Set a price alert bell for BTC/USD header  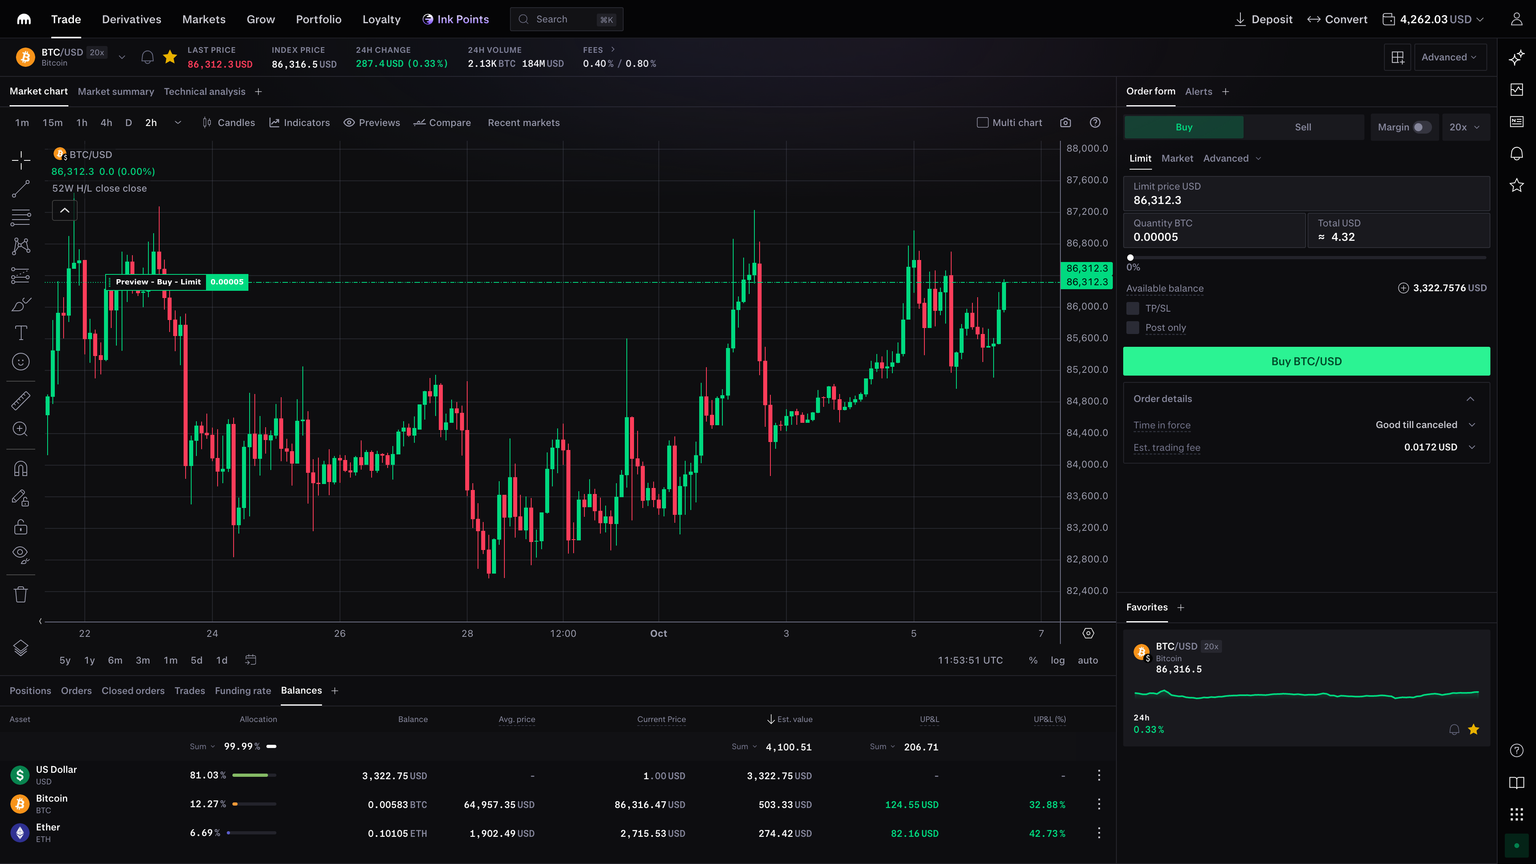[147, 57]
